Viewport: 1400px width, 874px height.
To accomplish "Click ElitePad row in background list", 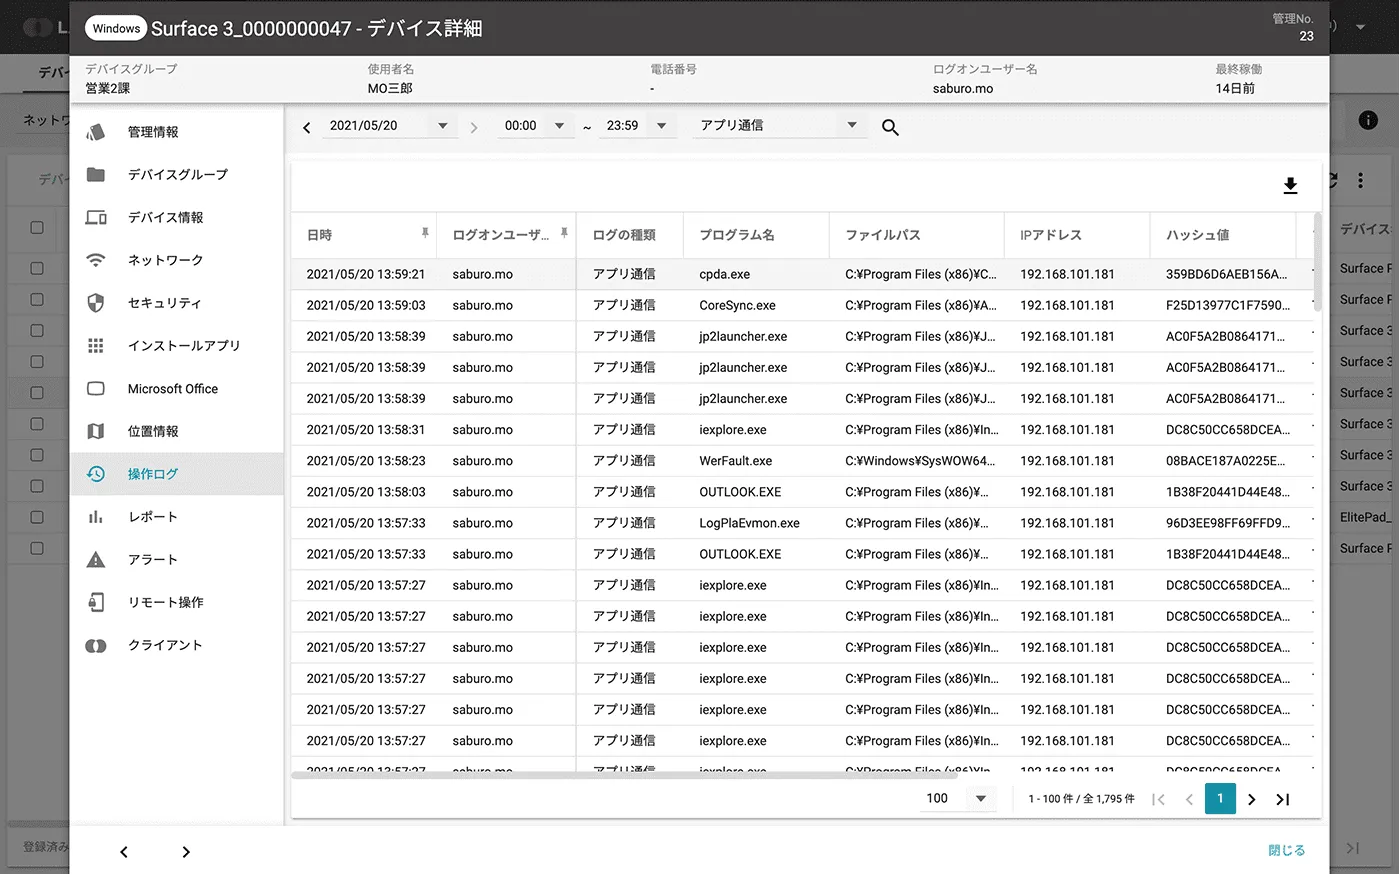I will point(1365,517).
